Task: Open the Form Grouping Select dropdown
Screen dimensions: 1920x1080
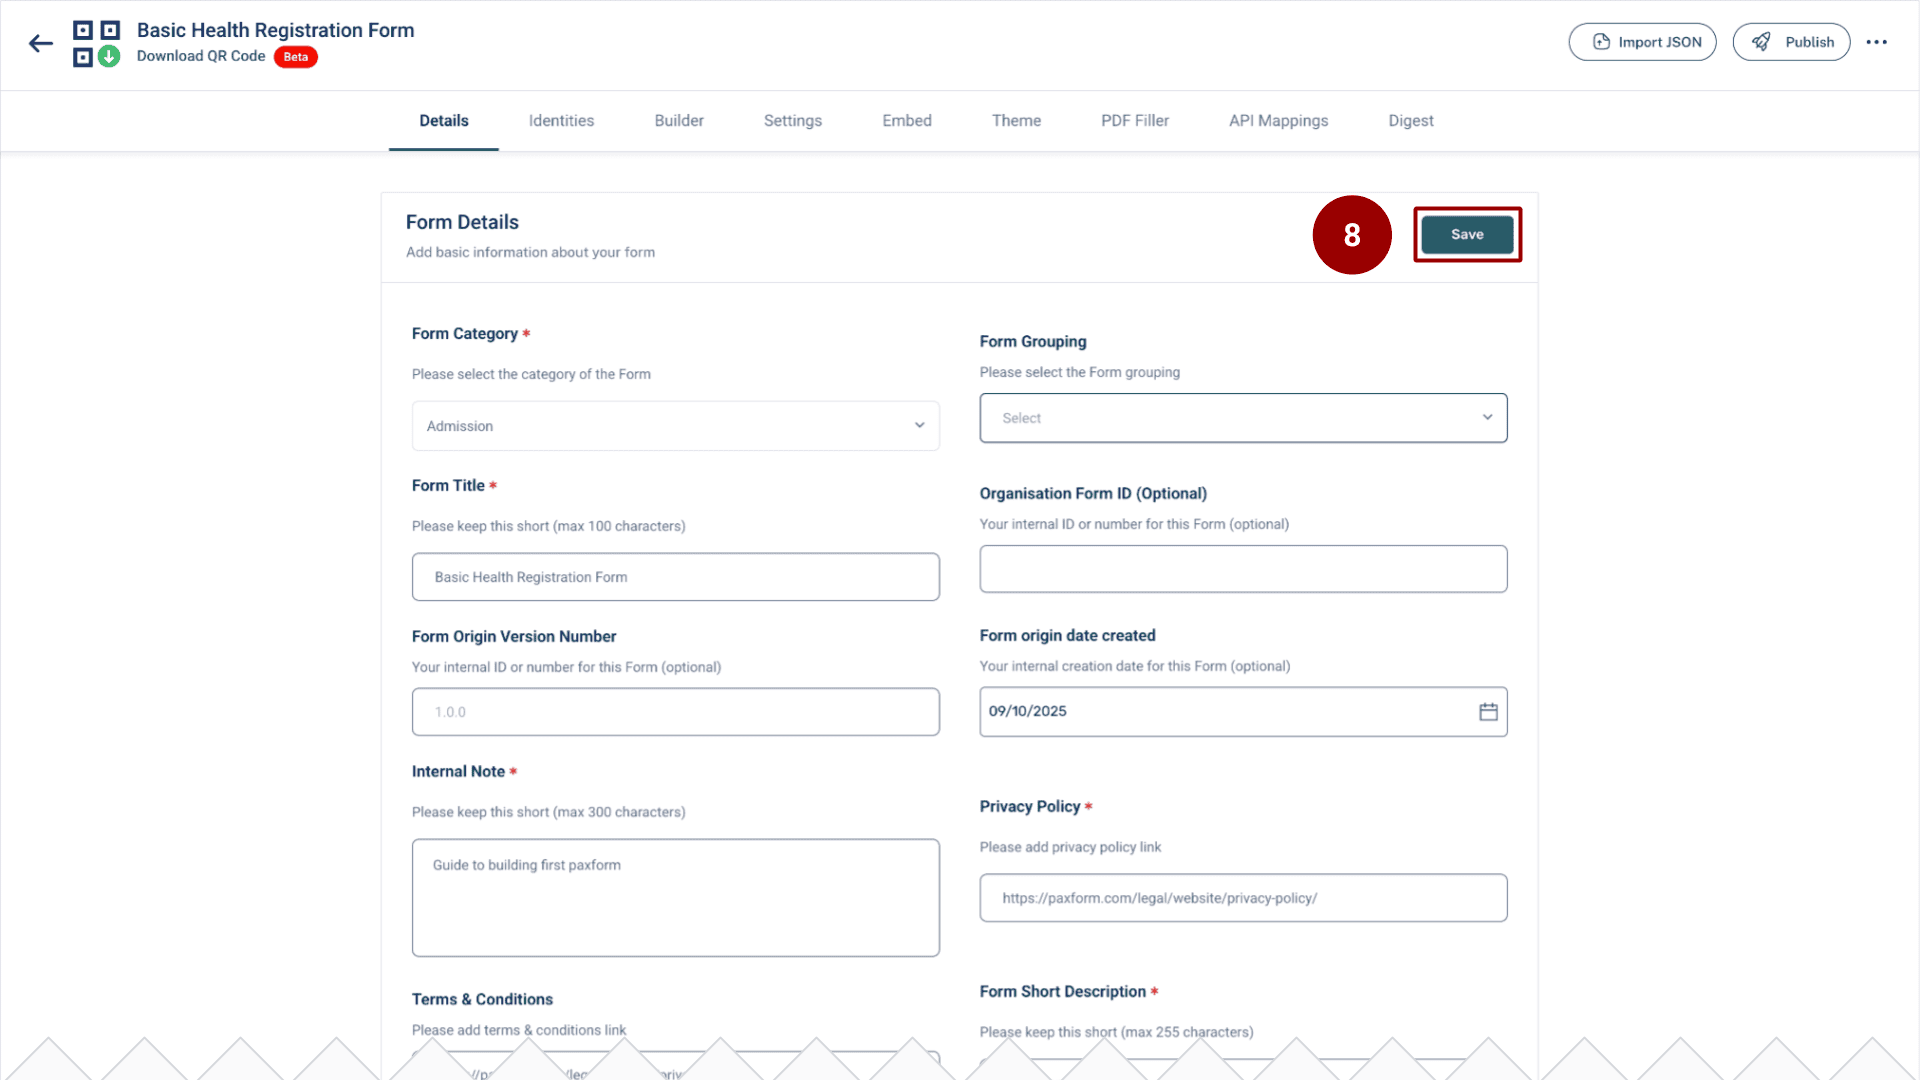Action: 1243,417
